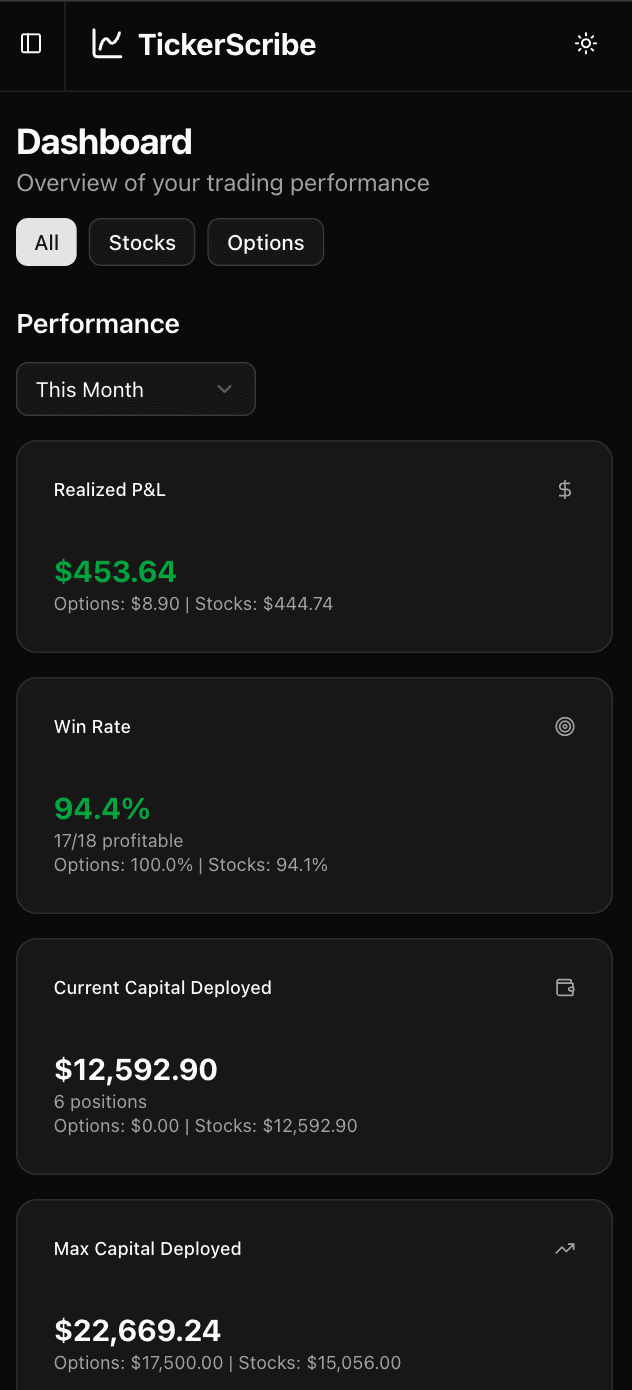
Task: Click the dollar icon on Realized P&L card
Action: click(564, 489)
